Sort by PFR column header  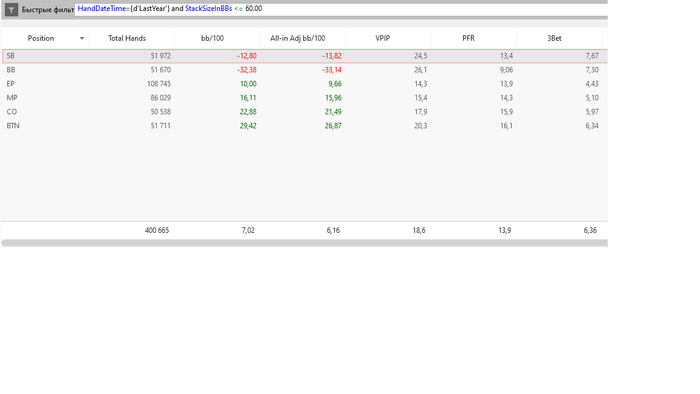[468, 38]
